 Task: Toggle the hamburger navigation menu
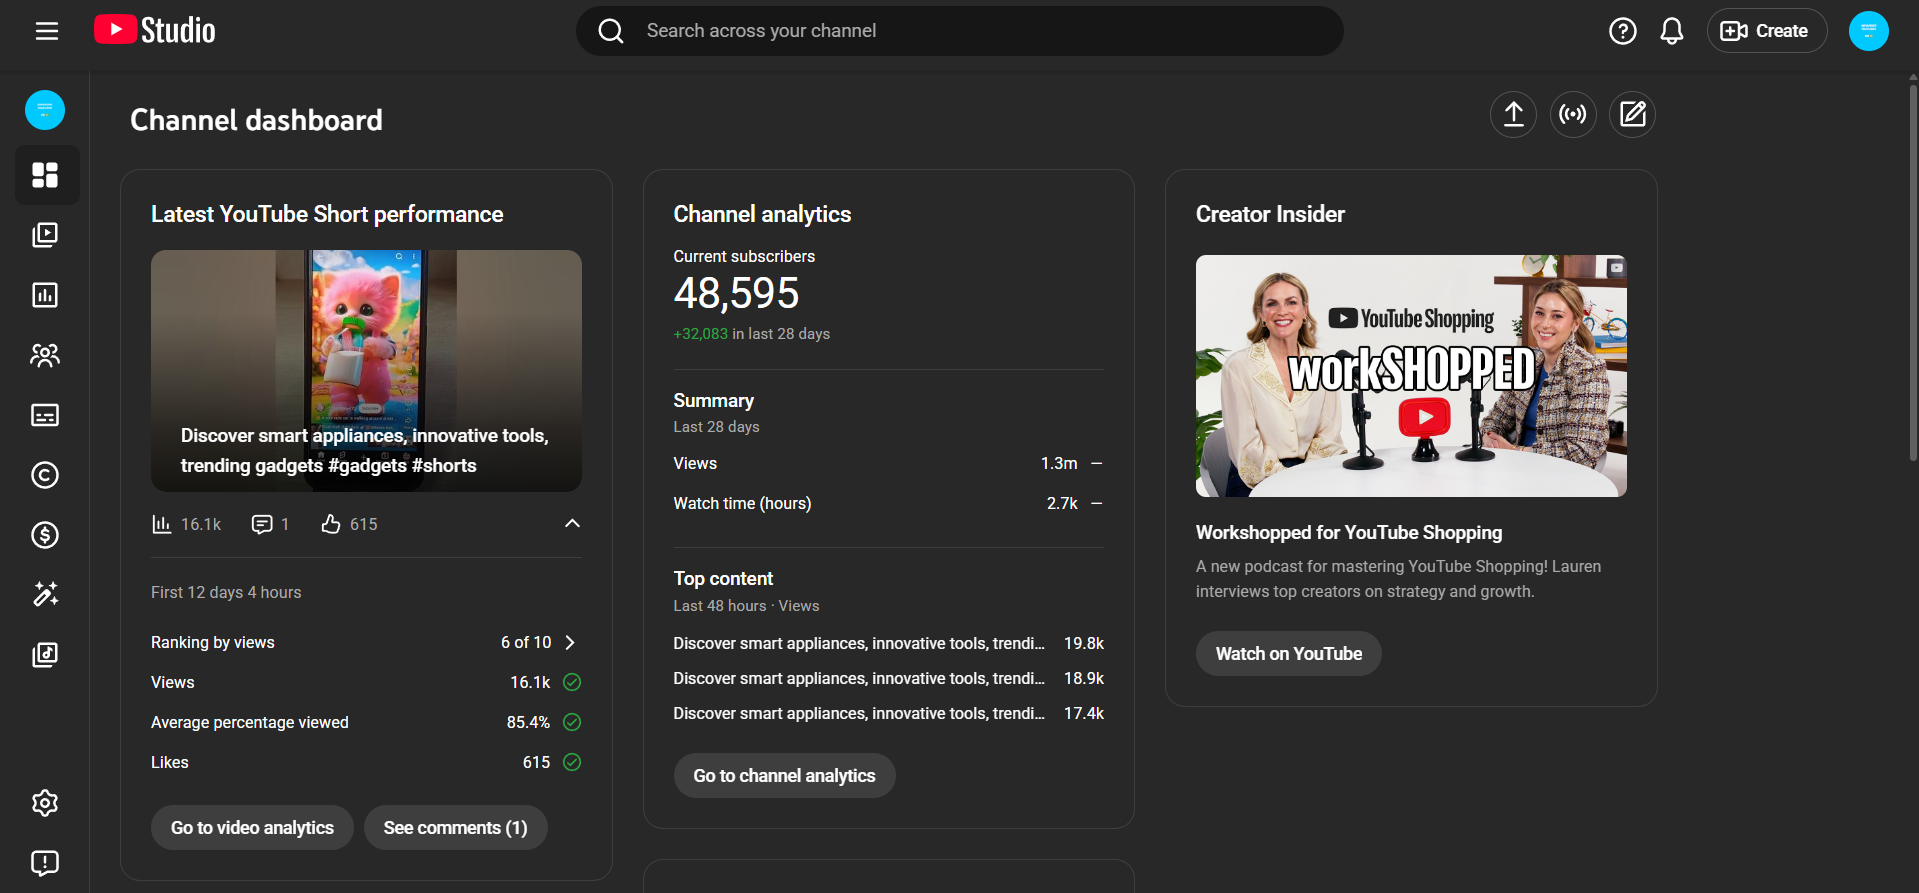(47, 31)
